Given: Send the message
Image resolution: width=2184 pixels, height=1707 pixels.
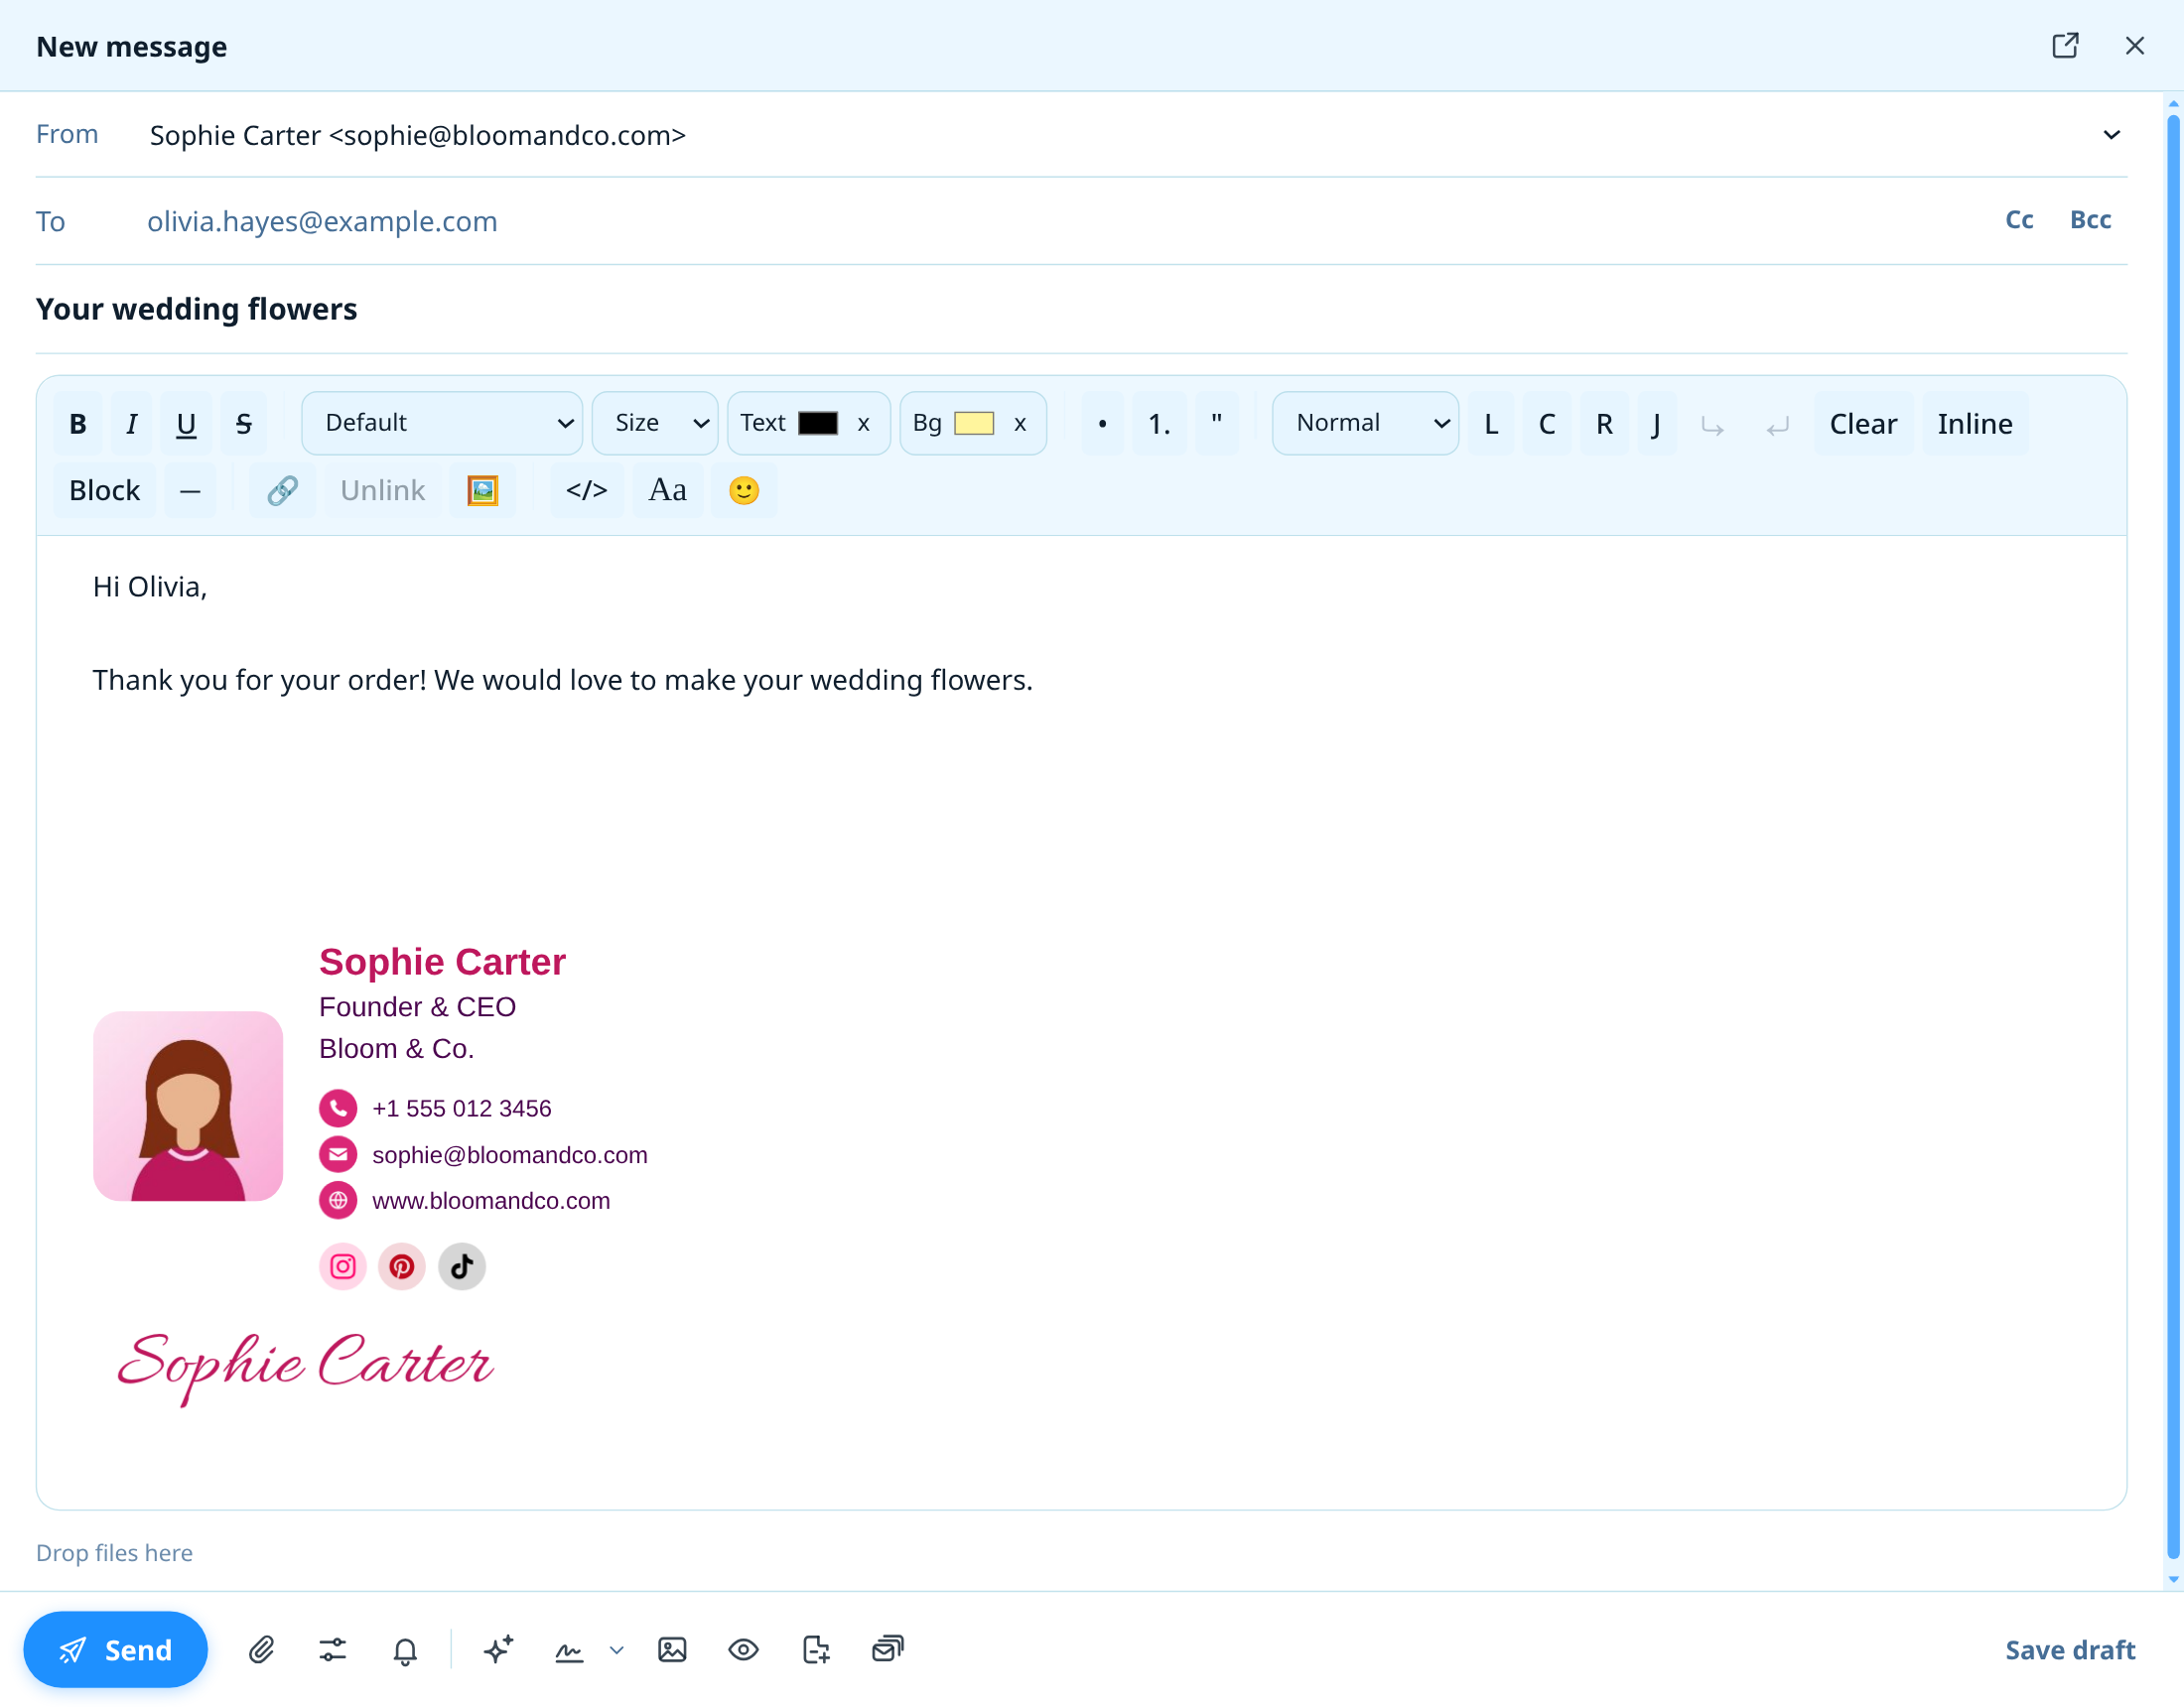Looking at the screenshot, I should [115, 1649].
